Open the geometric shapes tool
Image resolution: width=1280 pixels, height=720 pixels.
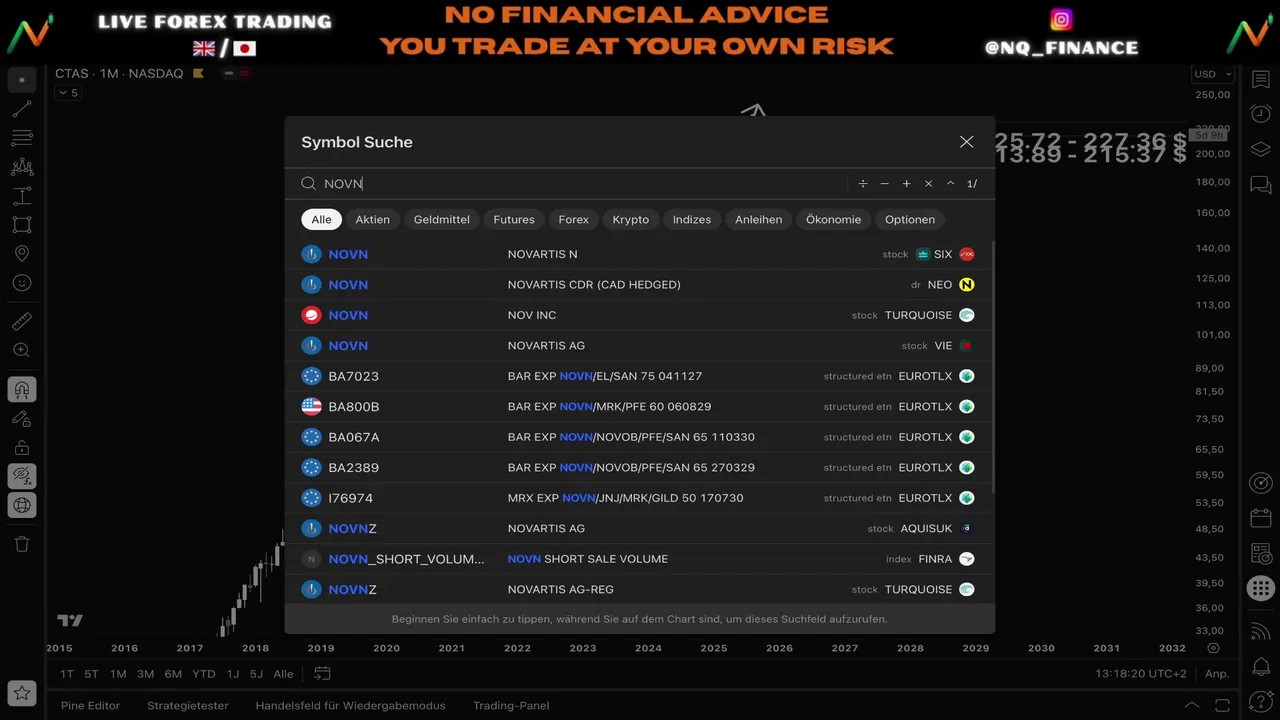coord(22,225)
